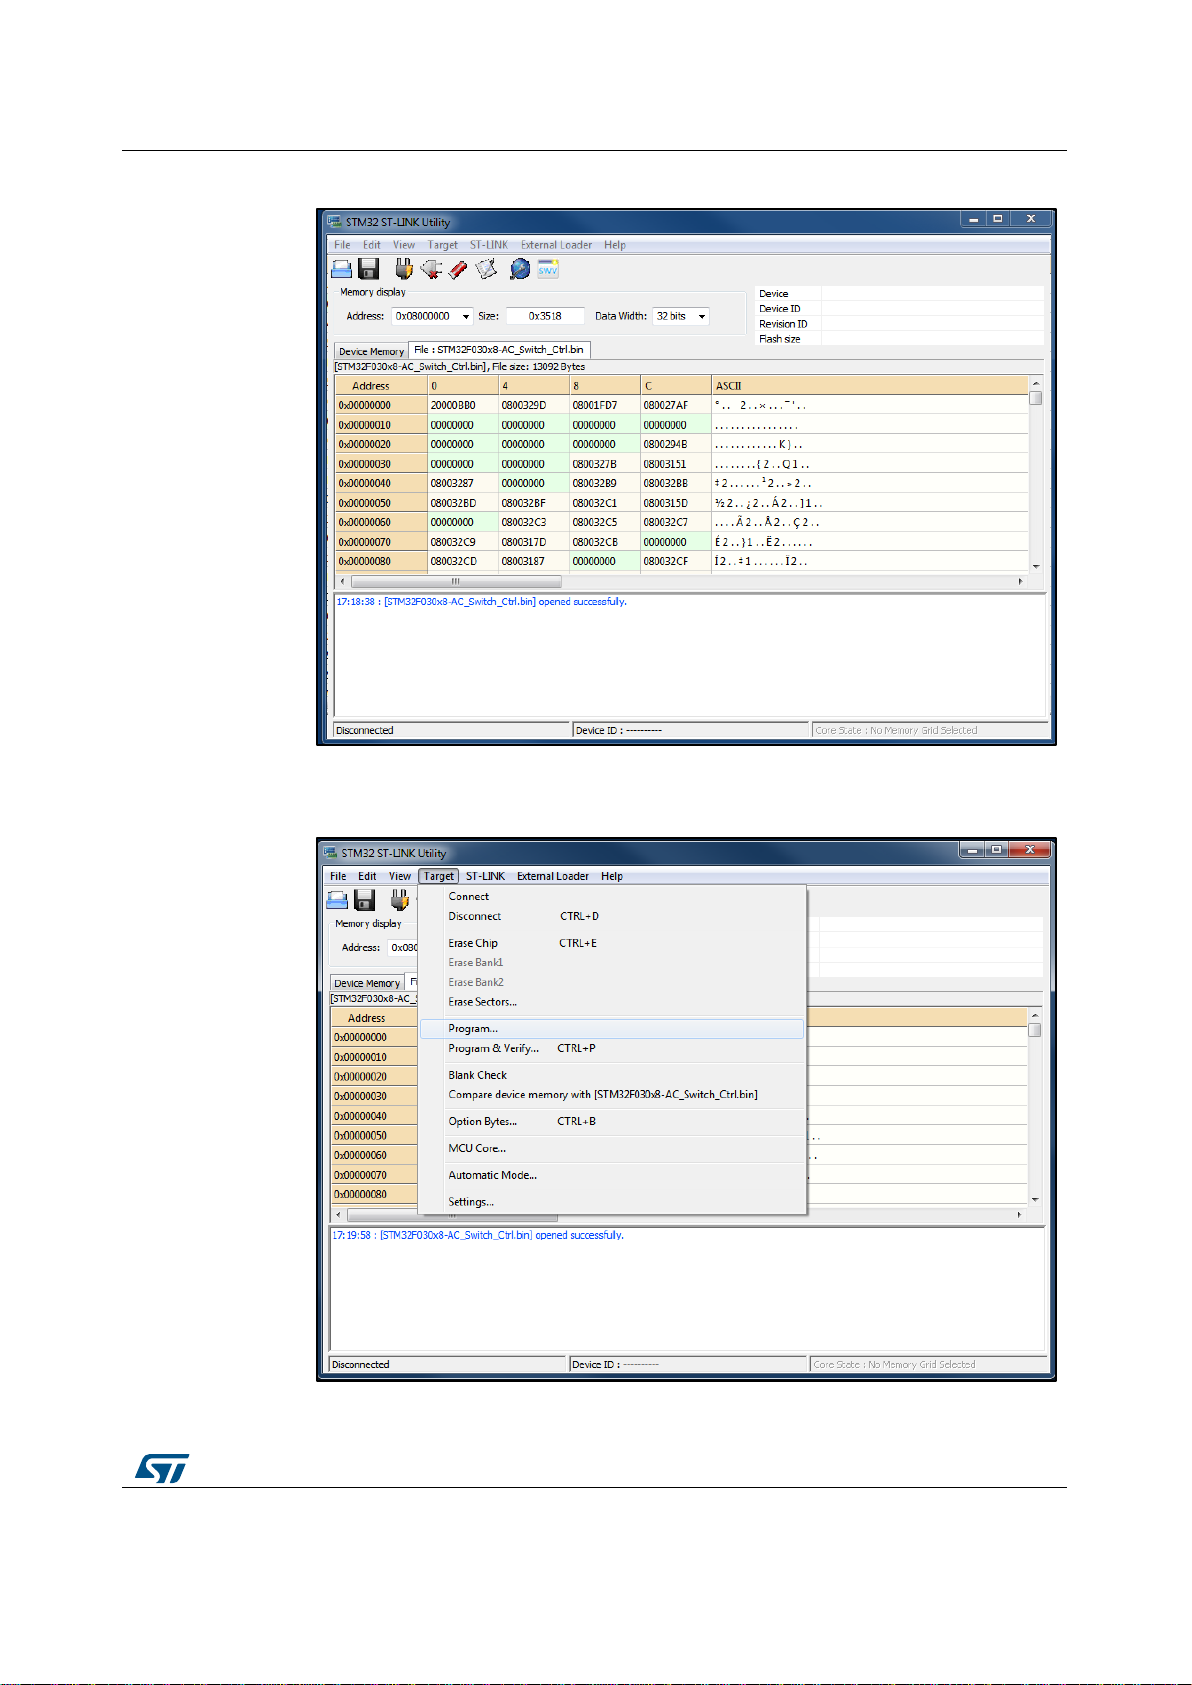This screenshot has height=1685, width=1192.
Task: Switch to Device Memory tab, upper window
Action: 371,351
